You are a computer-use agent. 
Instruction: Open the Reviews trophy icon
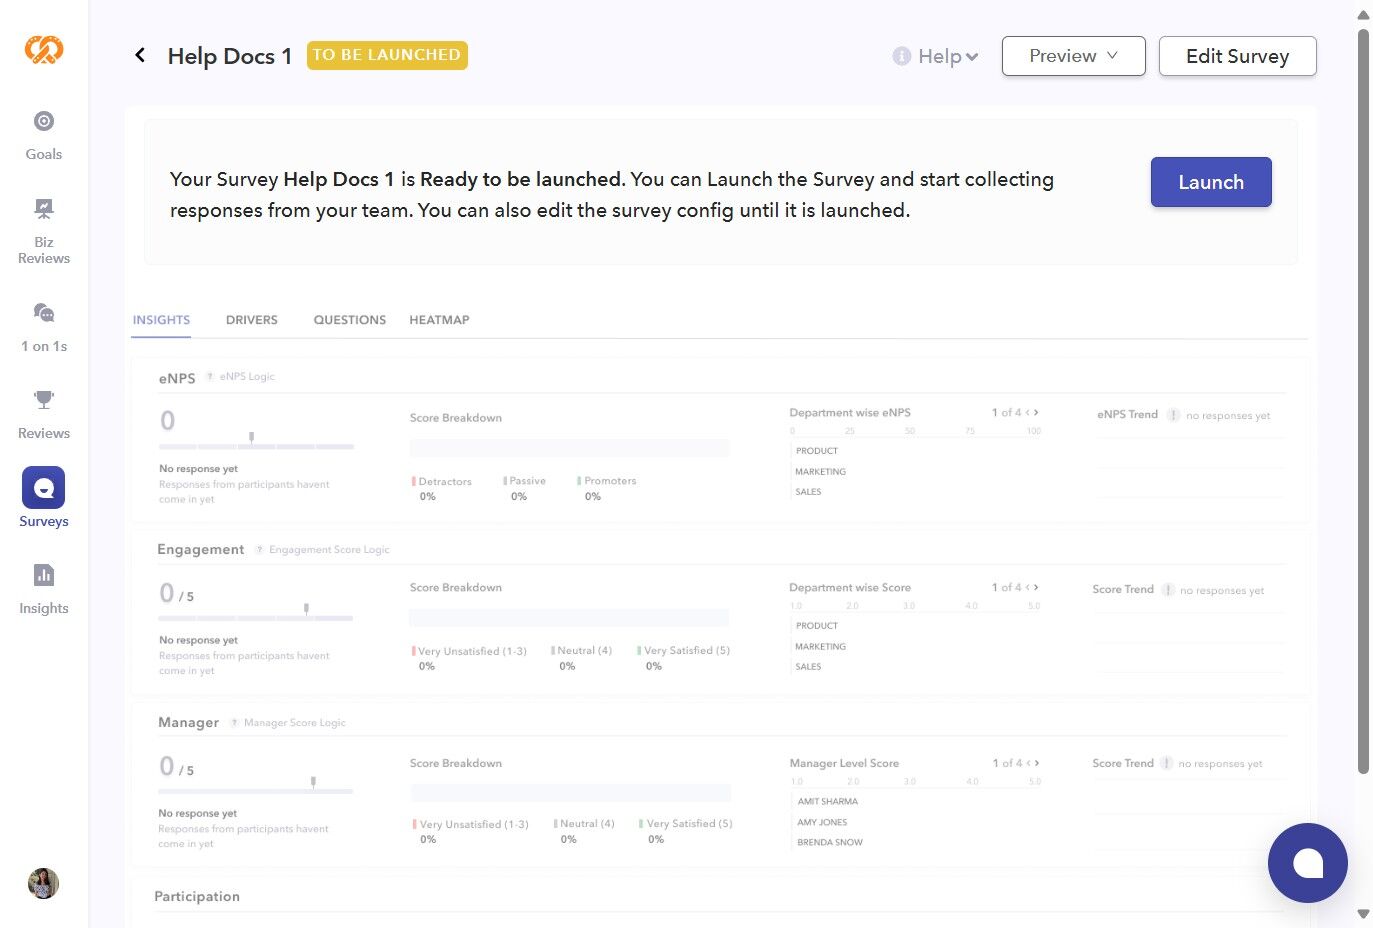[44, 400]
